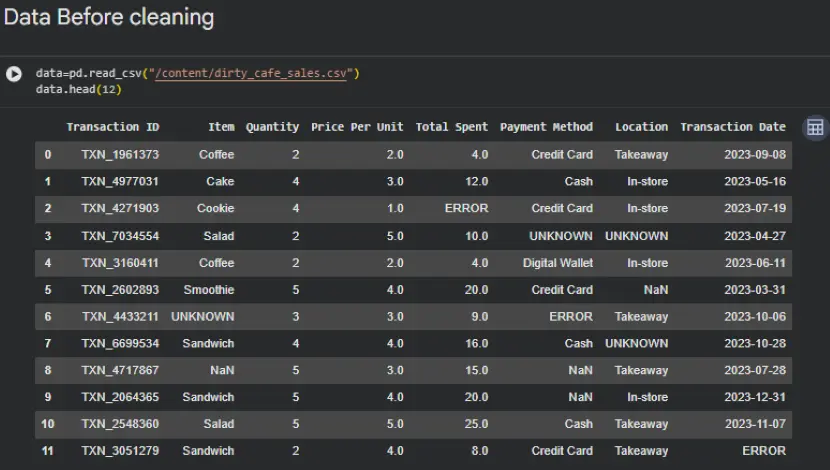Select cell TXN_1961373 in first row
This screenshot has width=830, height=470.
click(120, 155)
